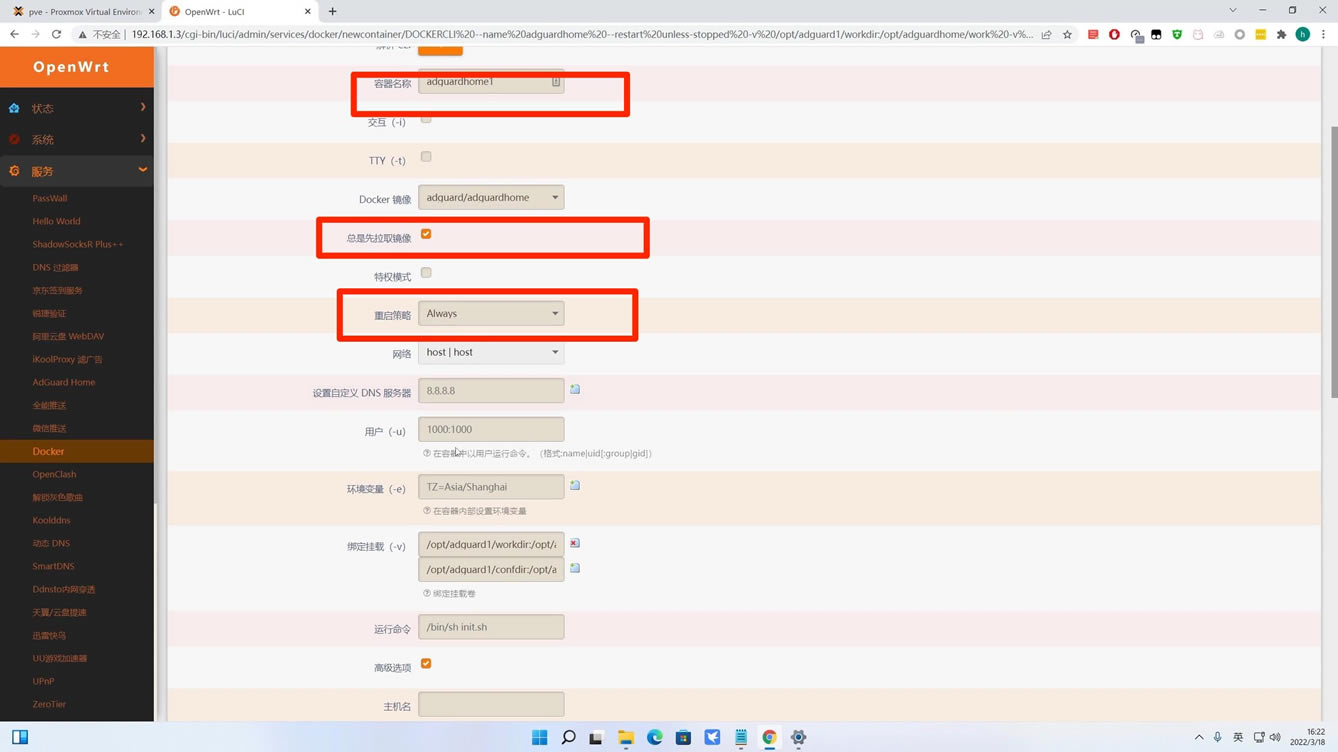The image size is (1338, 752).
Task: Open File Explorer from the taskbar
Action: pos(626,737)
